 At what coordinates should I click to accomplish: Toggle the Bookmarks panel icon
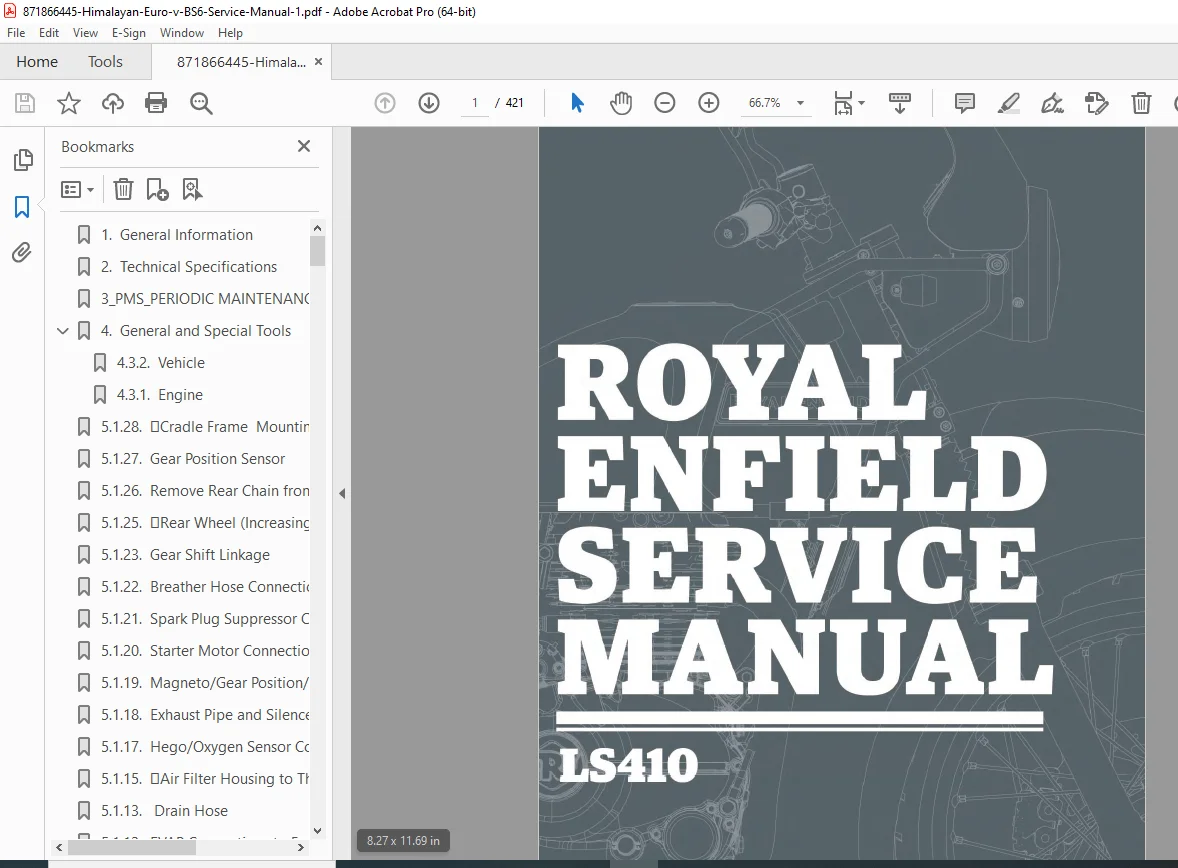[x=22, y=207]
